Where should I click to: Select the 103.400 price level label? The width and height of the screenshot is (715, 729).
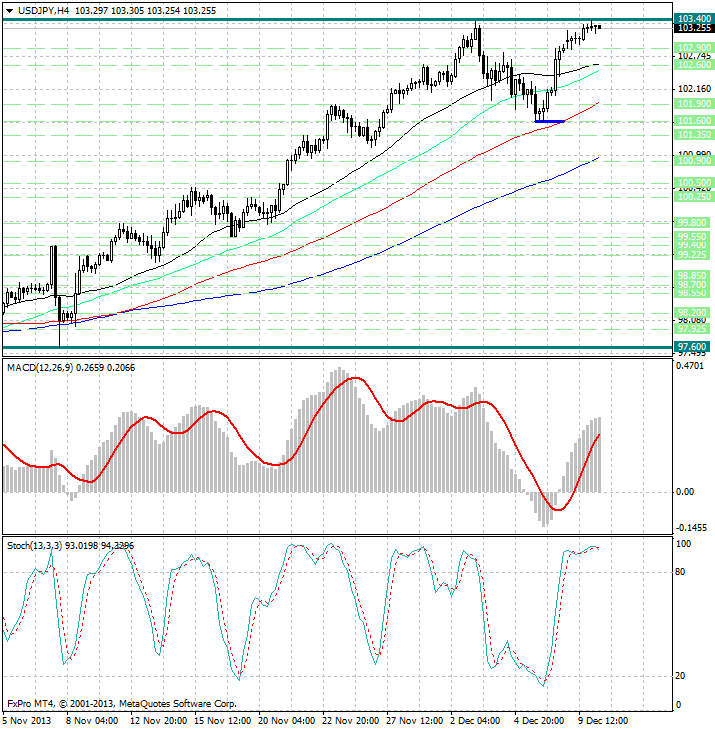point(694,19)
